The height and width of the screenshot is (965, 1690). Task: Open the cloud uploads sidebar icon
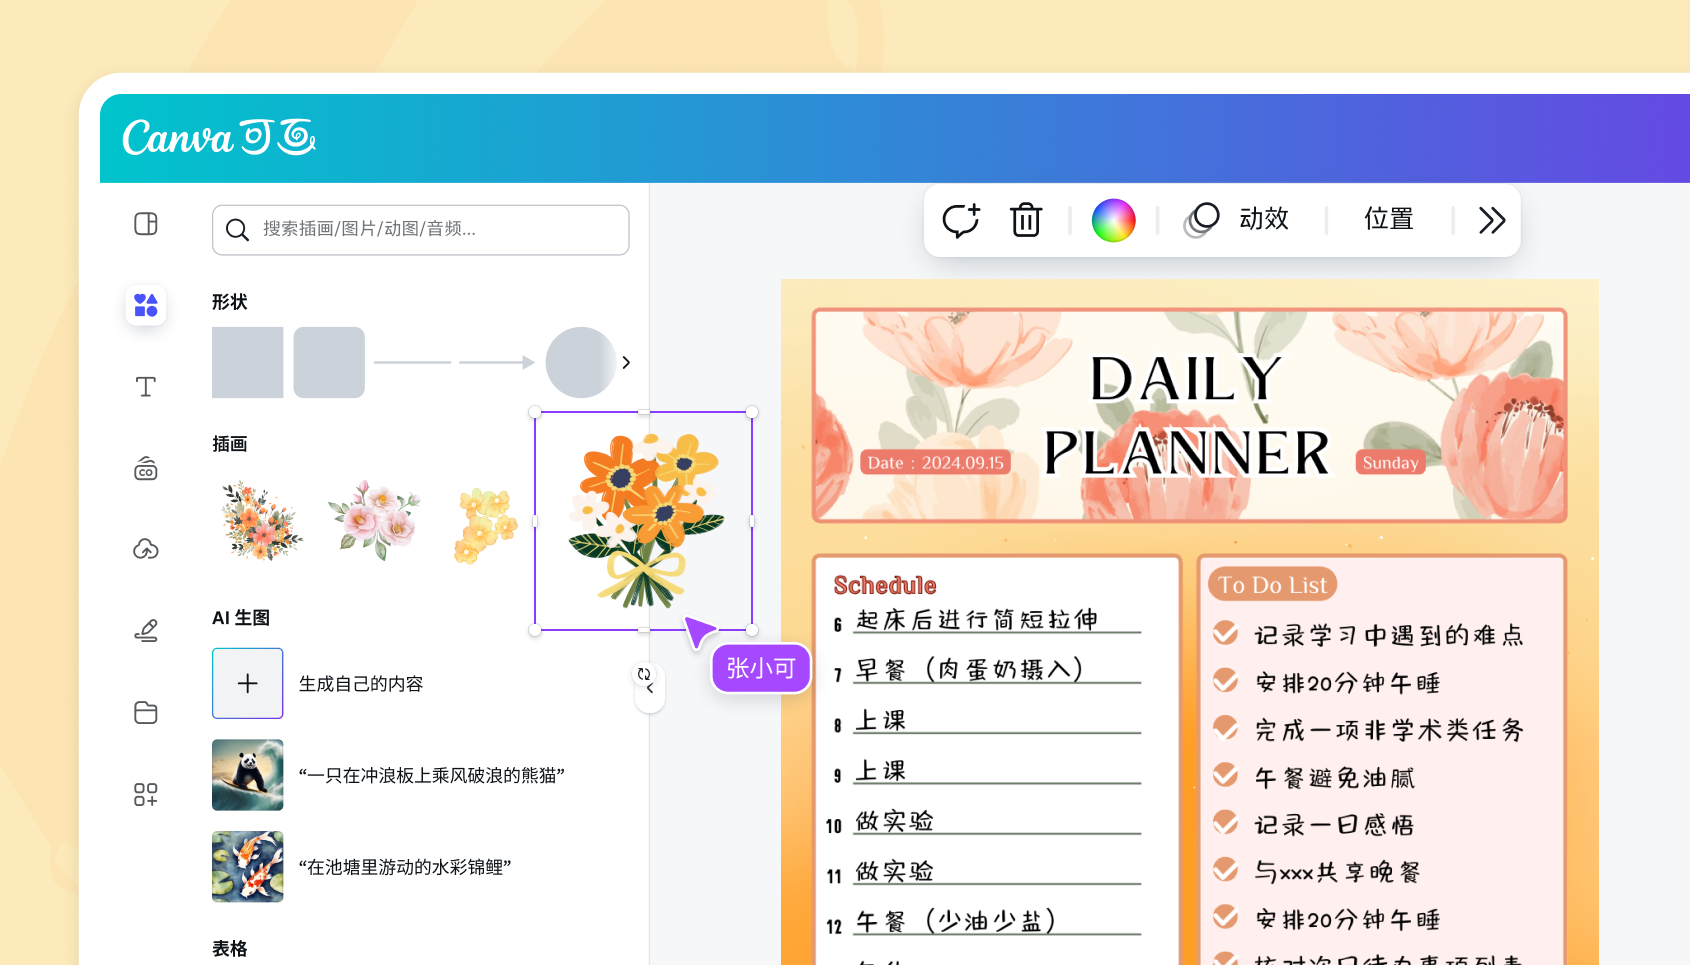pos(146,549)
